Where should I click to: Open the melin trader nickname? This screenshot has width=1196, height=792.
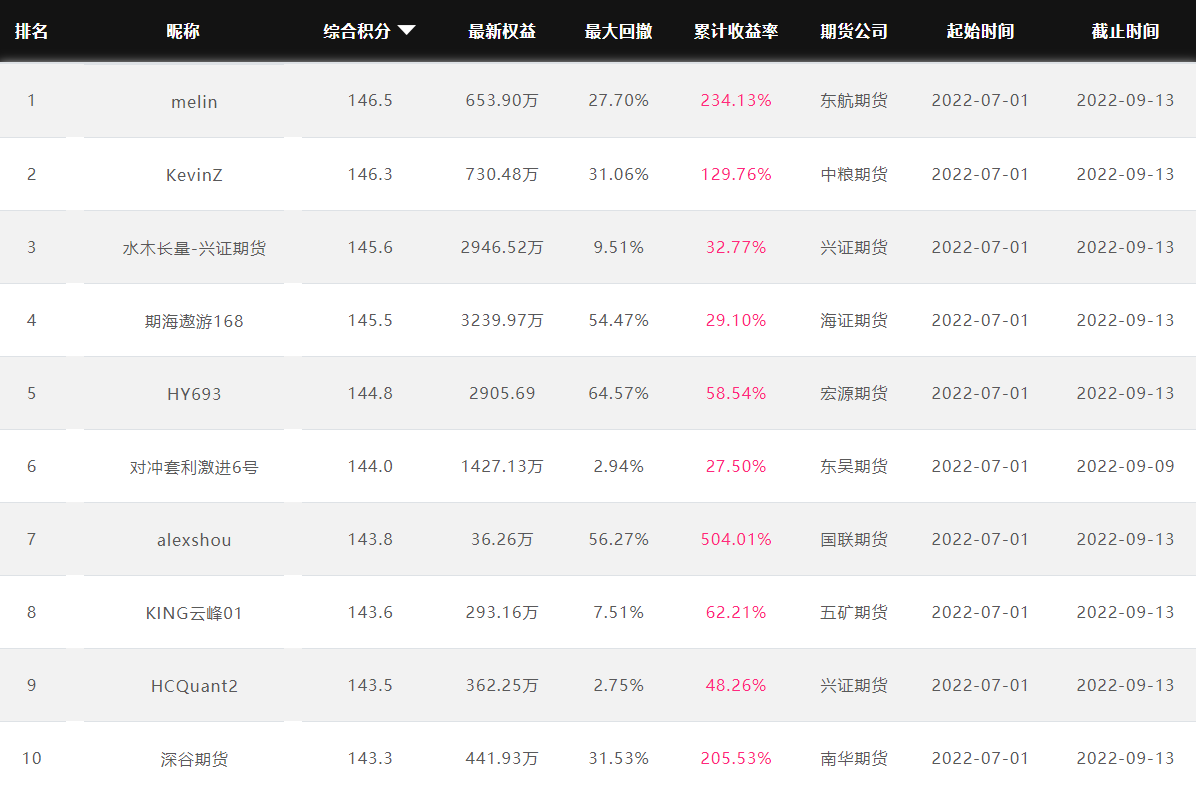195,101
